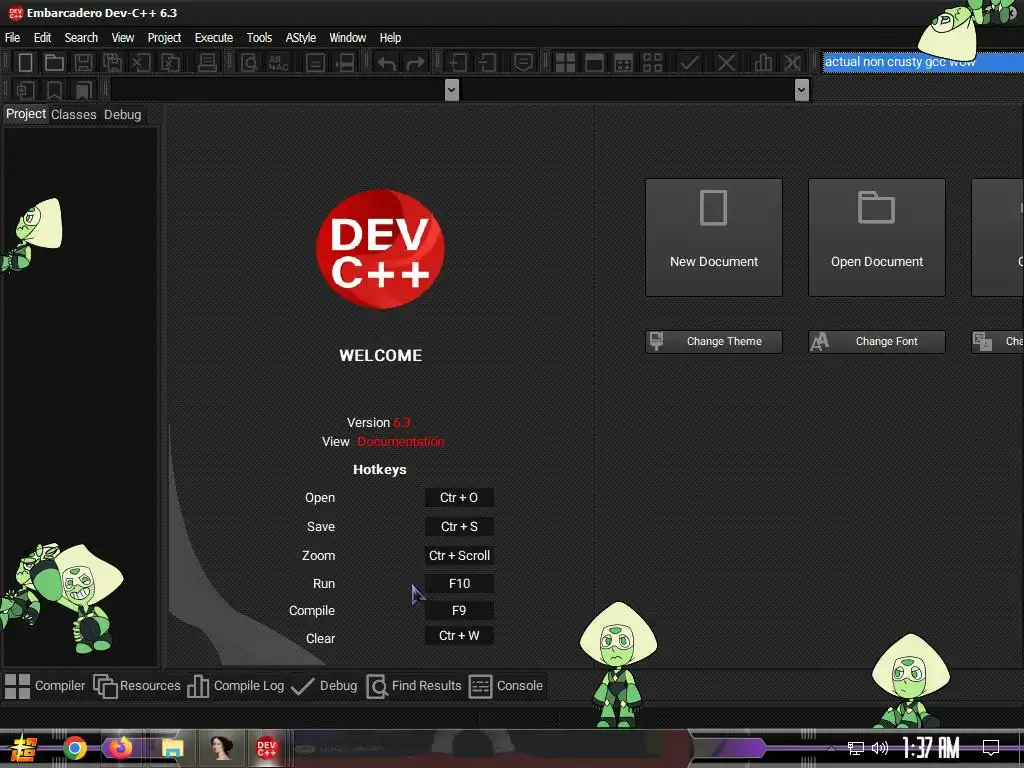
Task: Open the Resources bottom panel tab
Action: [x=136, y=686]
